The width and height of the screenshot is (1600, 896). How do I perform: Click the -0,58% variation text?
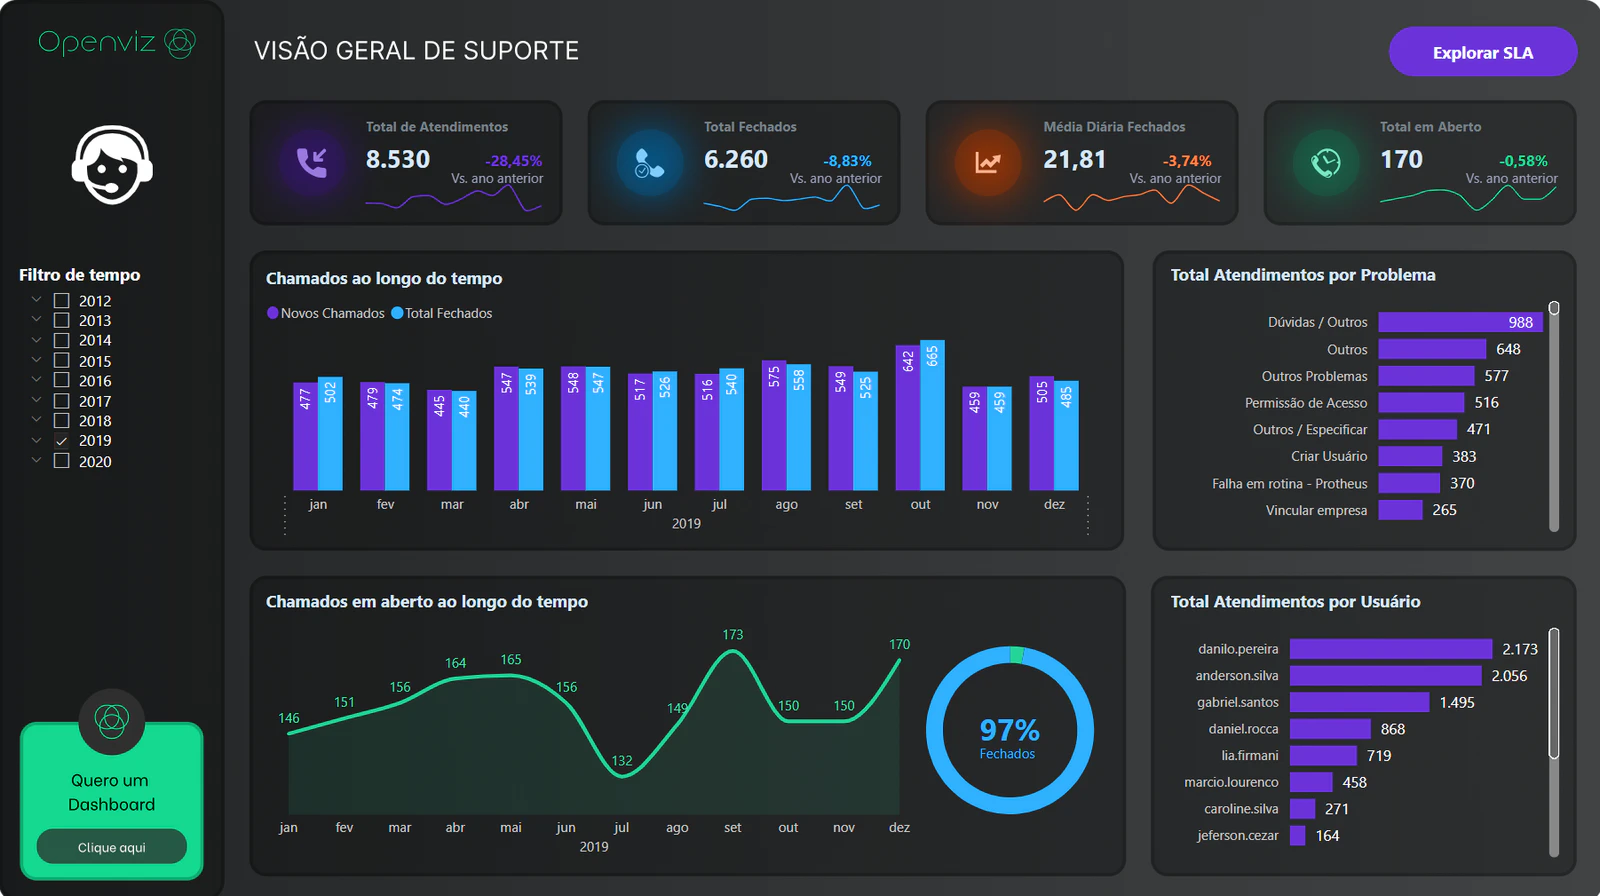pyautogui.click(x=1523, y=161)
